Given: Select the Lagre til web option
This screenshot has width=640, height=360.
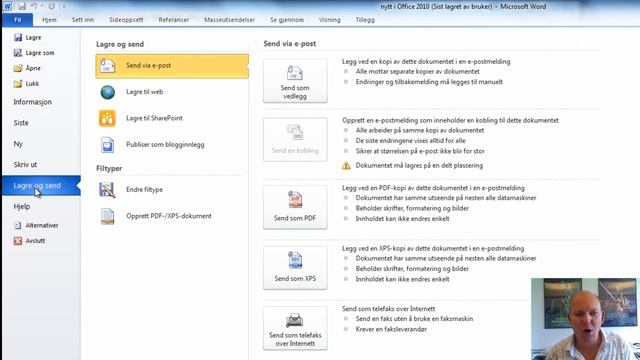Looking at the screenshot, I should (144, 92).
